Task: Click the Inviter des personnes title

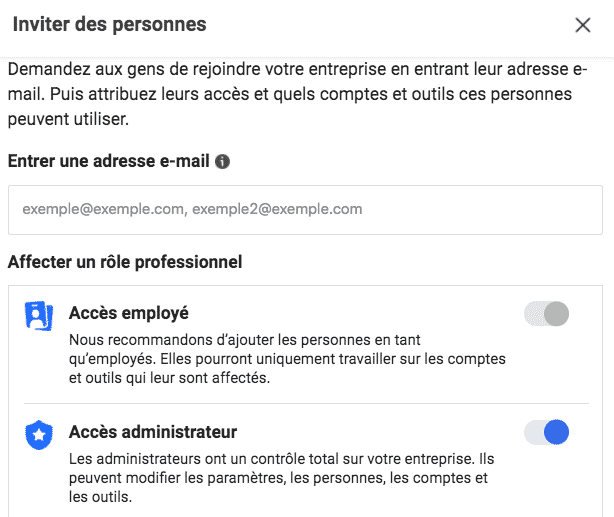Action: point(109,24)
